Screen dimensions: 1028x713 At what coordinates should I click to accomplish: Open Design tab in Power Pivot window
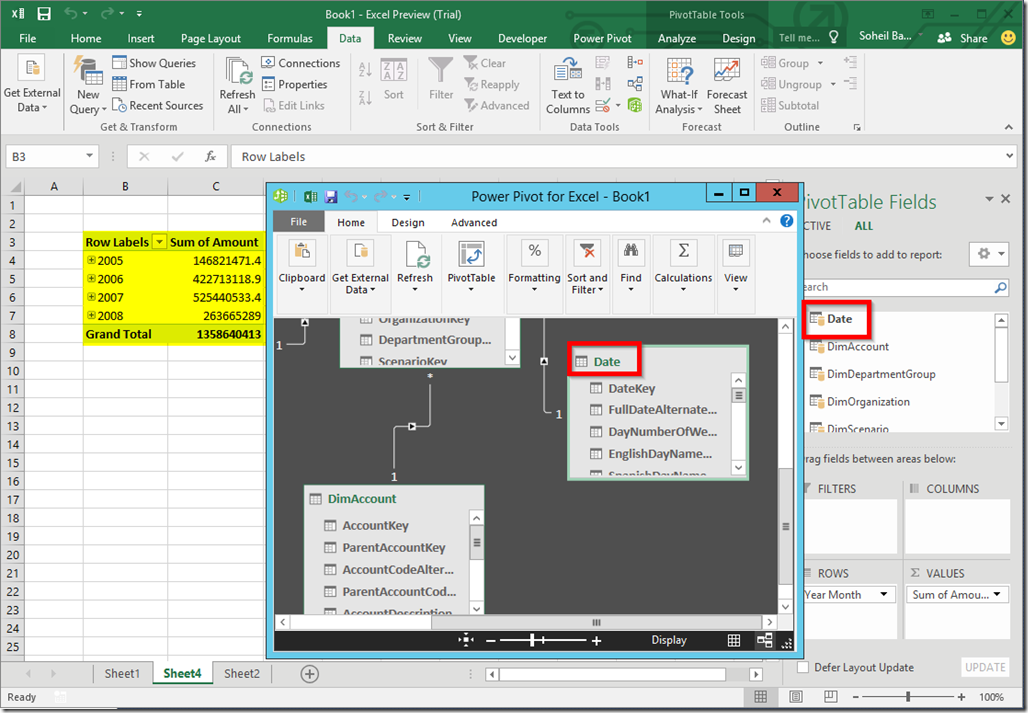point(408,222)
